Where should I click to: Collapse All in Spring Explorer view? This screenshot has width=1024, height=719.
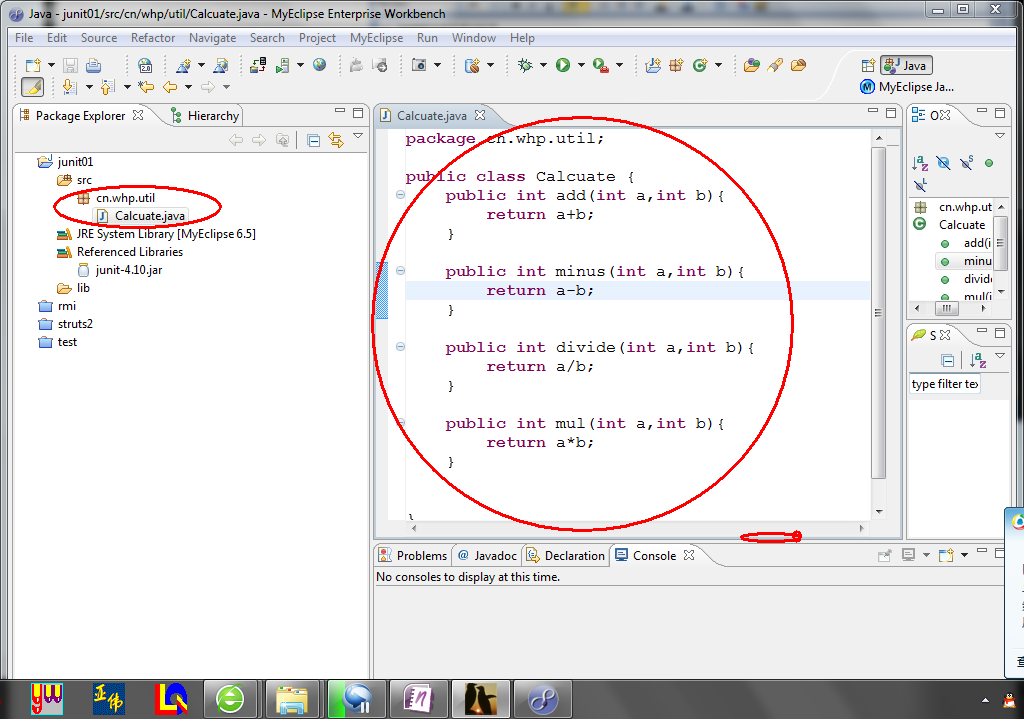pyautogui.click(x=948, y=360)
